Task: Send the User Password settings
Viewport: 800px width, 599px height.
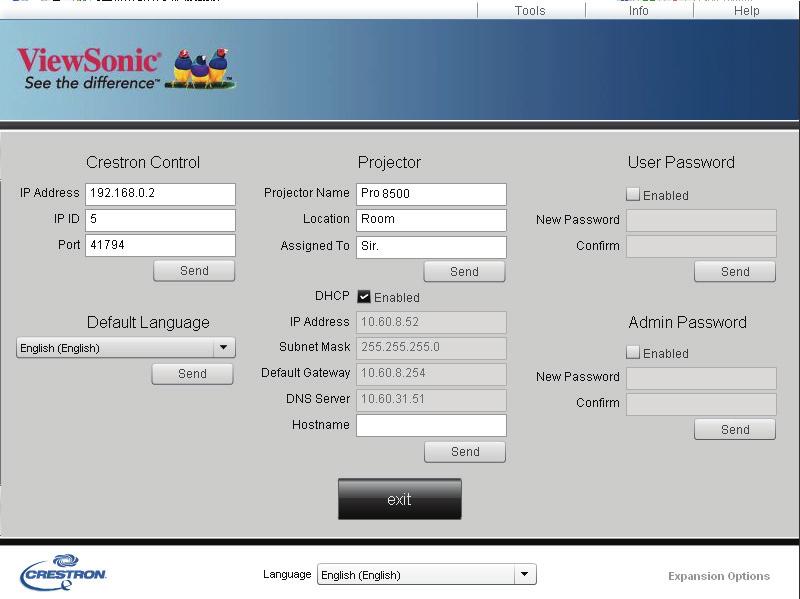Action: click(735, 272)
